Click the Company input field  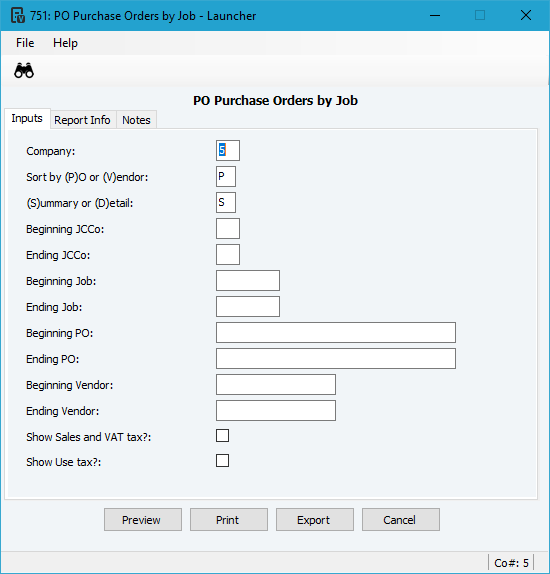(228, 150)
